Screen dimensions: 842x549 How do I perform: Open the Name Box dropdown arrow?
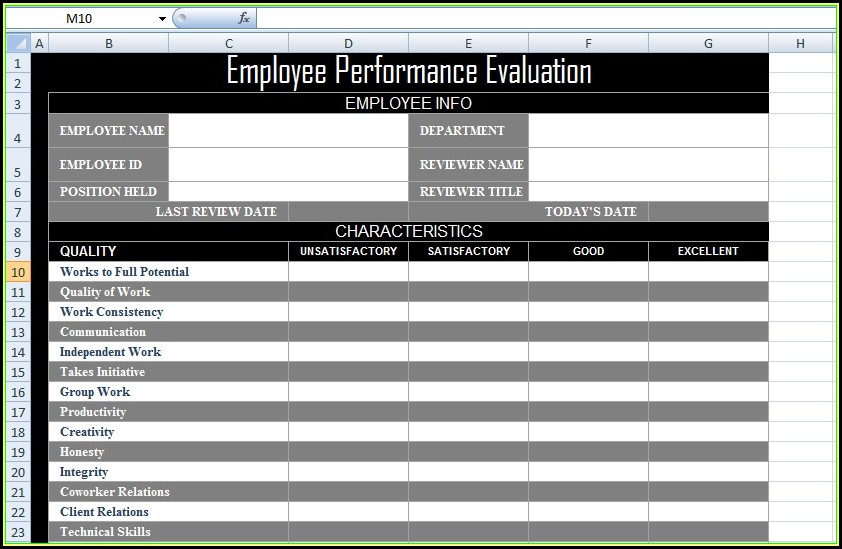pos(162,19)
